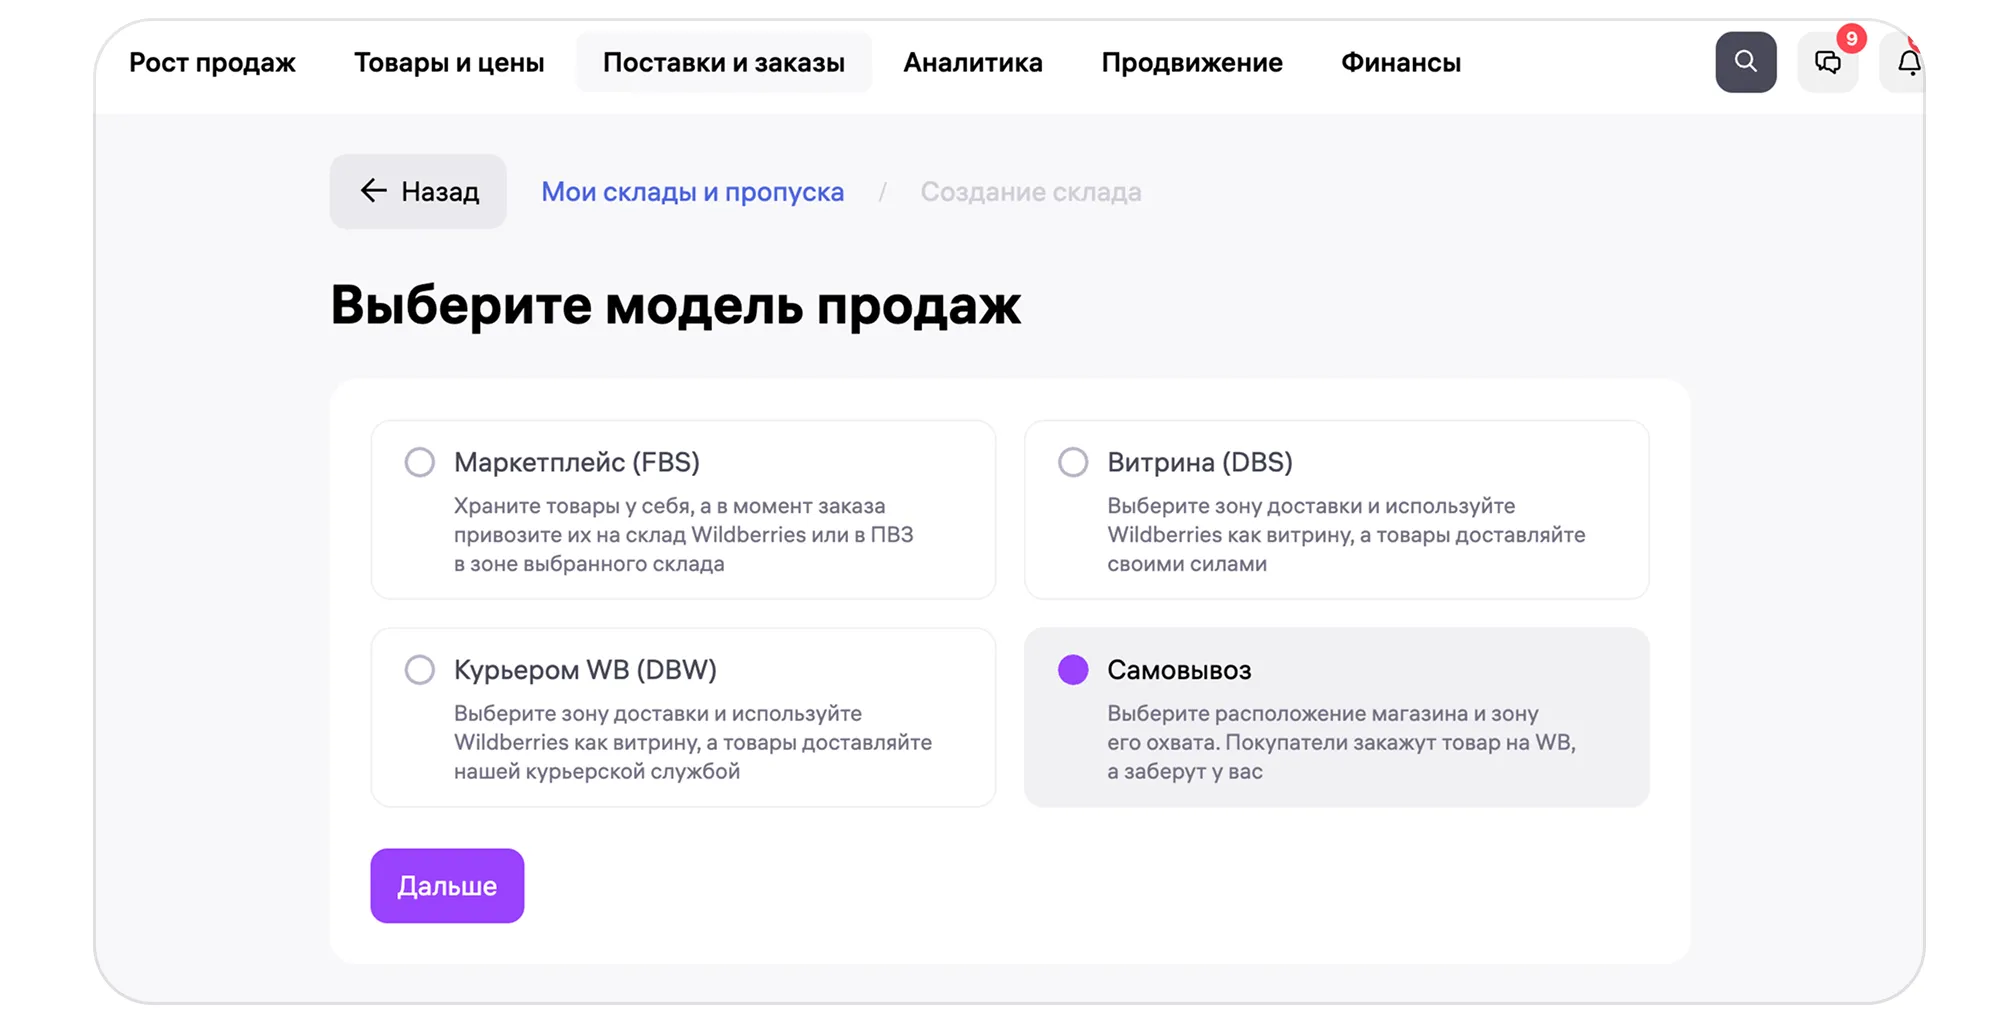Click the Назад back button
This screenshot has height=1026, width=2016.
pyautogui.click(x=418, y=192)
